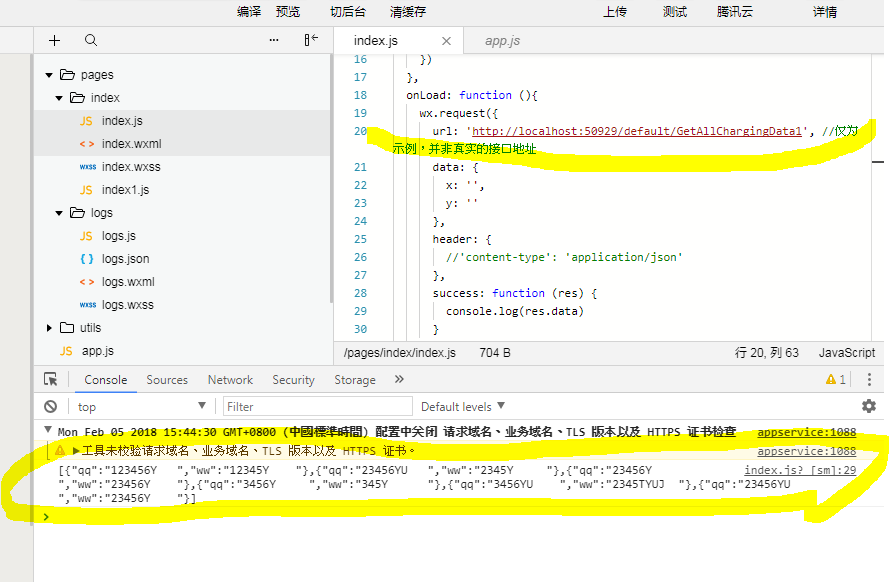
Task: Open the 'top' context dropdown
Action: 140,407
